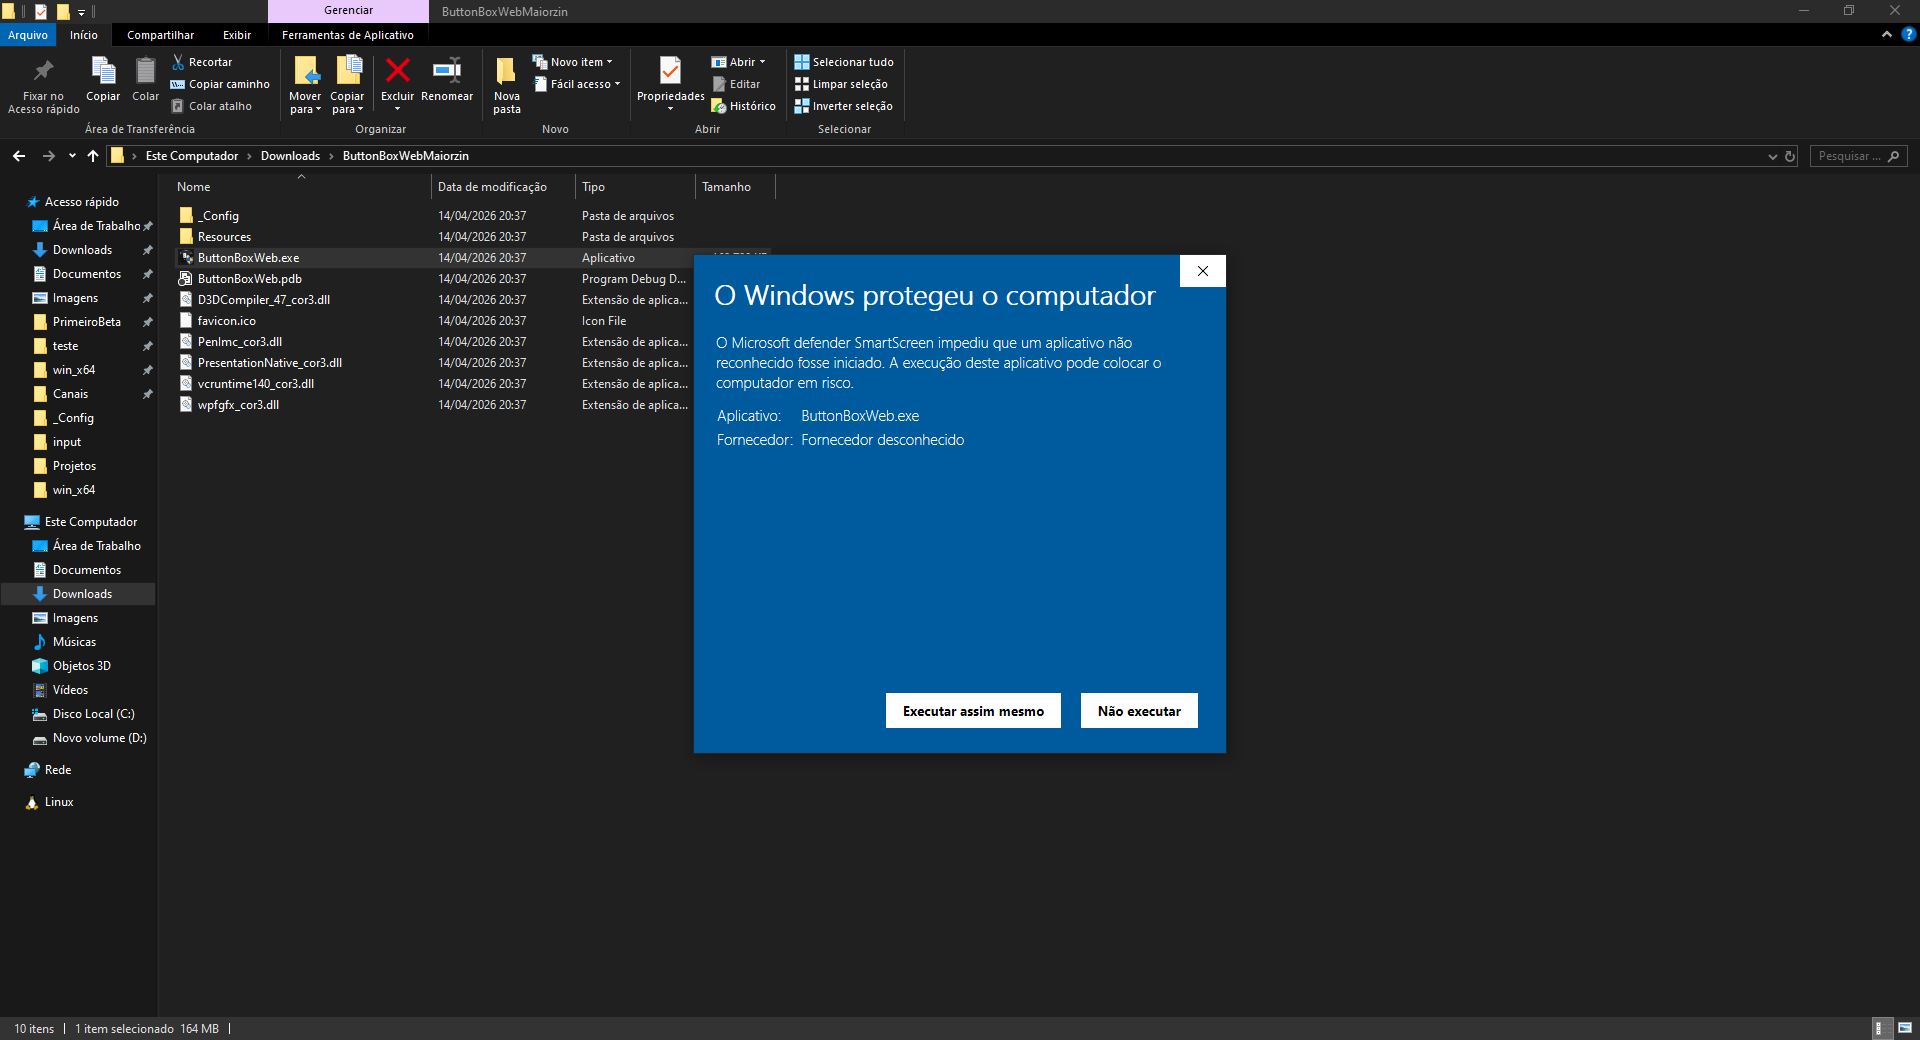Click Histórico in ribbon
Viewport: 1920px width, 1040px height.
click(743, 106)
